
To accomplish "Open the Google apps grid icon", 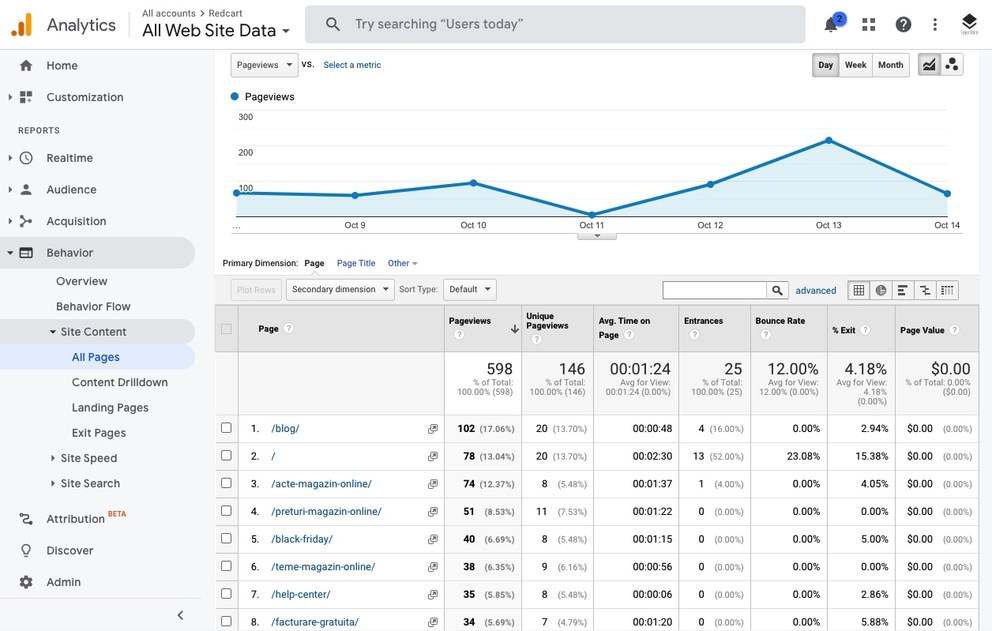I will point(868,25).
